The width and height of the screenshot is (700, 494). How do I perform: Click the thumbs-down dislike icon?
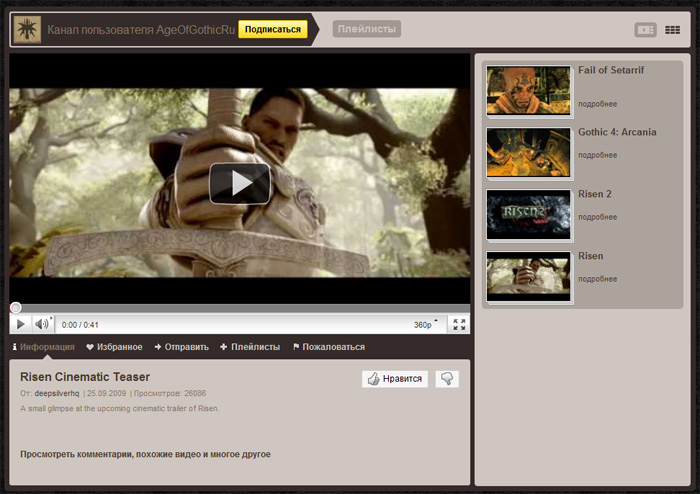coord(447,379)
